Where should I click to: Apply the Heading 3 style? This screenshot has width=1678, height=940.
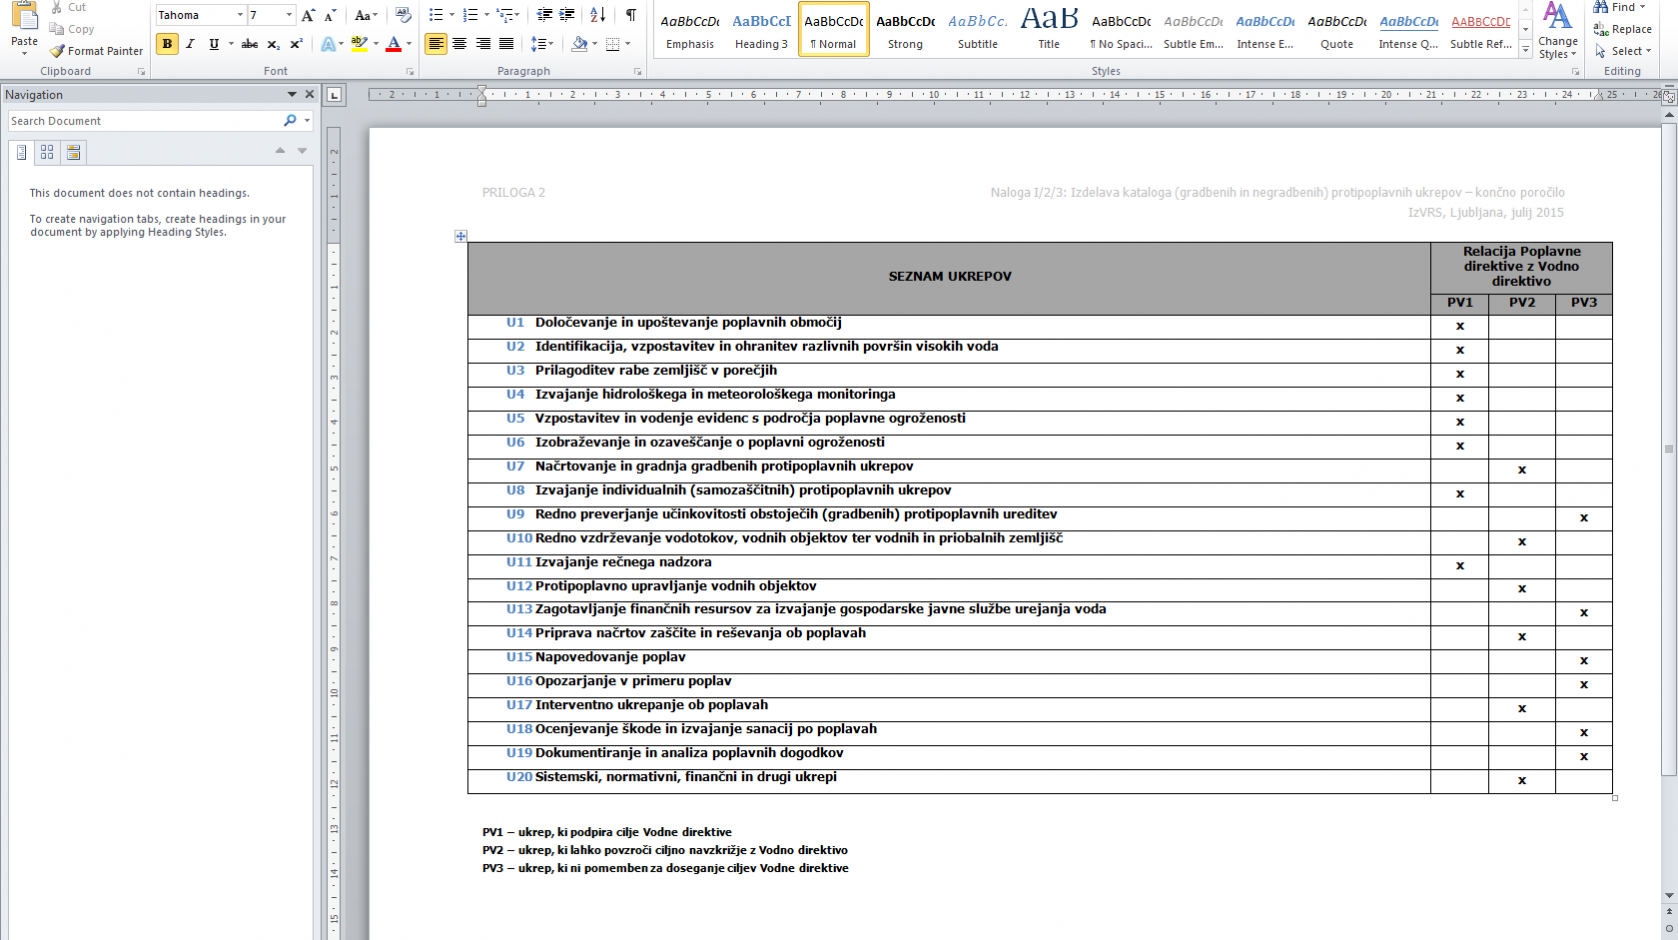click(x=762, y=29)
